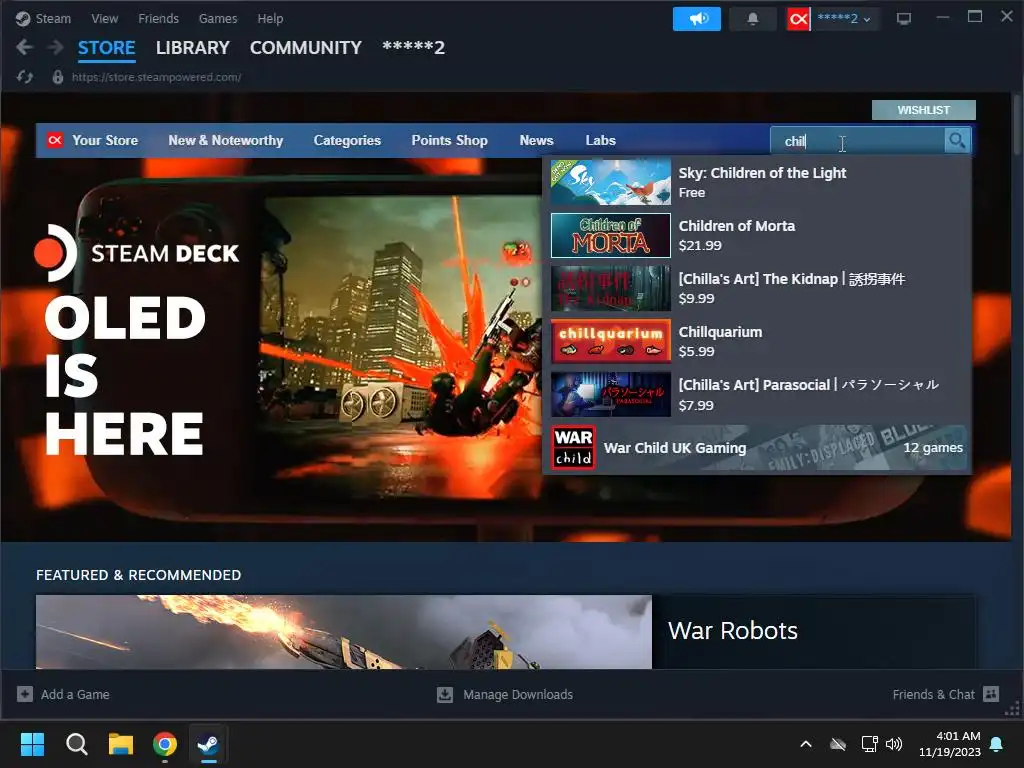
Task: Click the search magnifier button in store
Action: [957, 140]
